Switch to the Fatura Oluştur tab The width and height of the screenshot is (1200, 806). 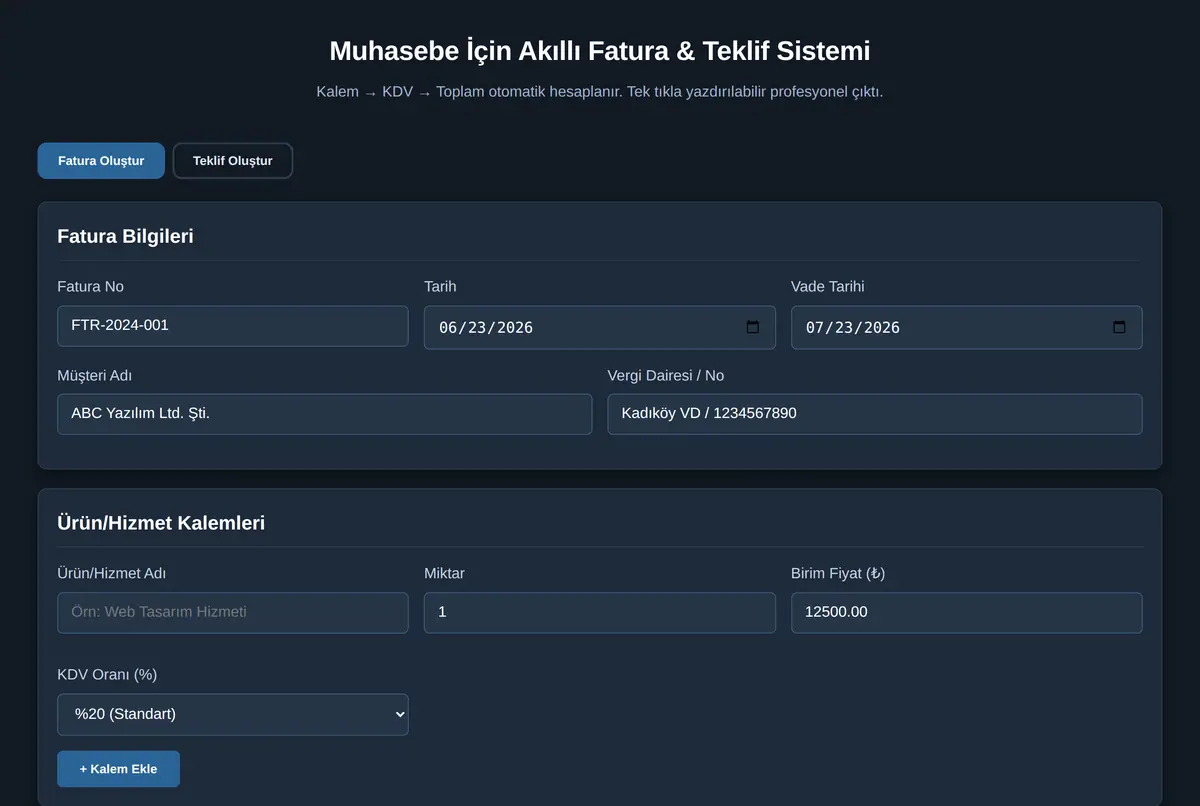[x=101, y=161]
